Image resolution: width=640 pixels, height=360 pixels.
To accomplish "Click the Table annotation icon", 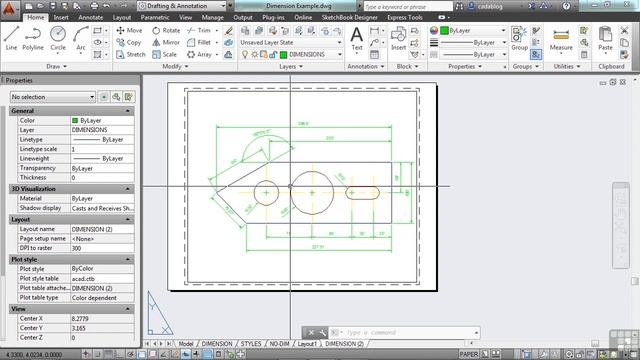I will 374,54.
